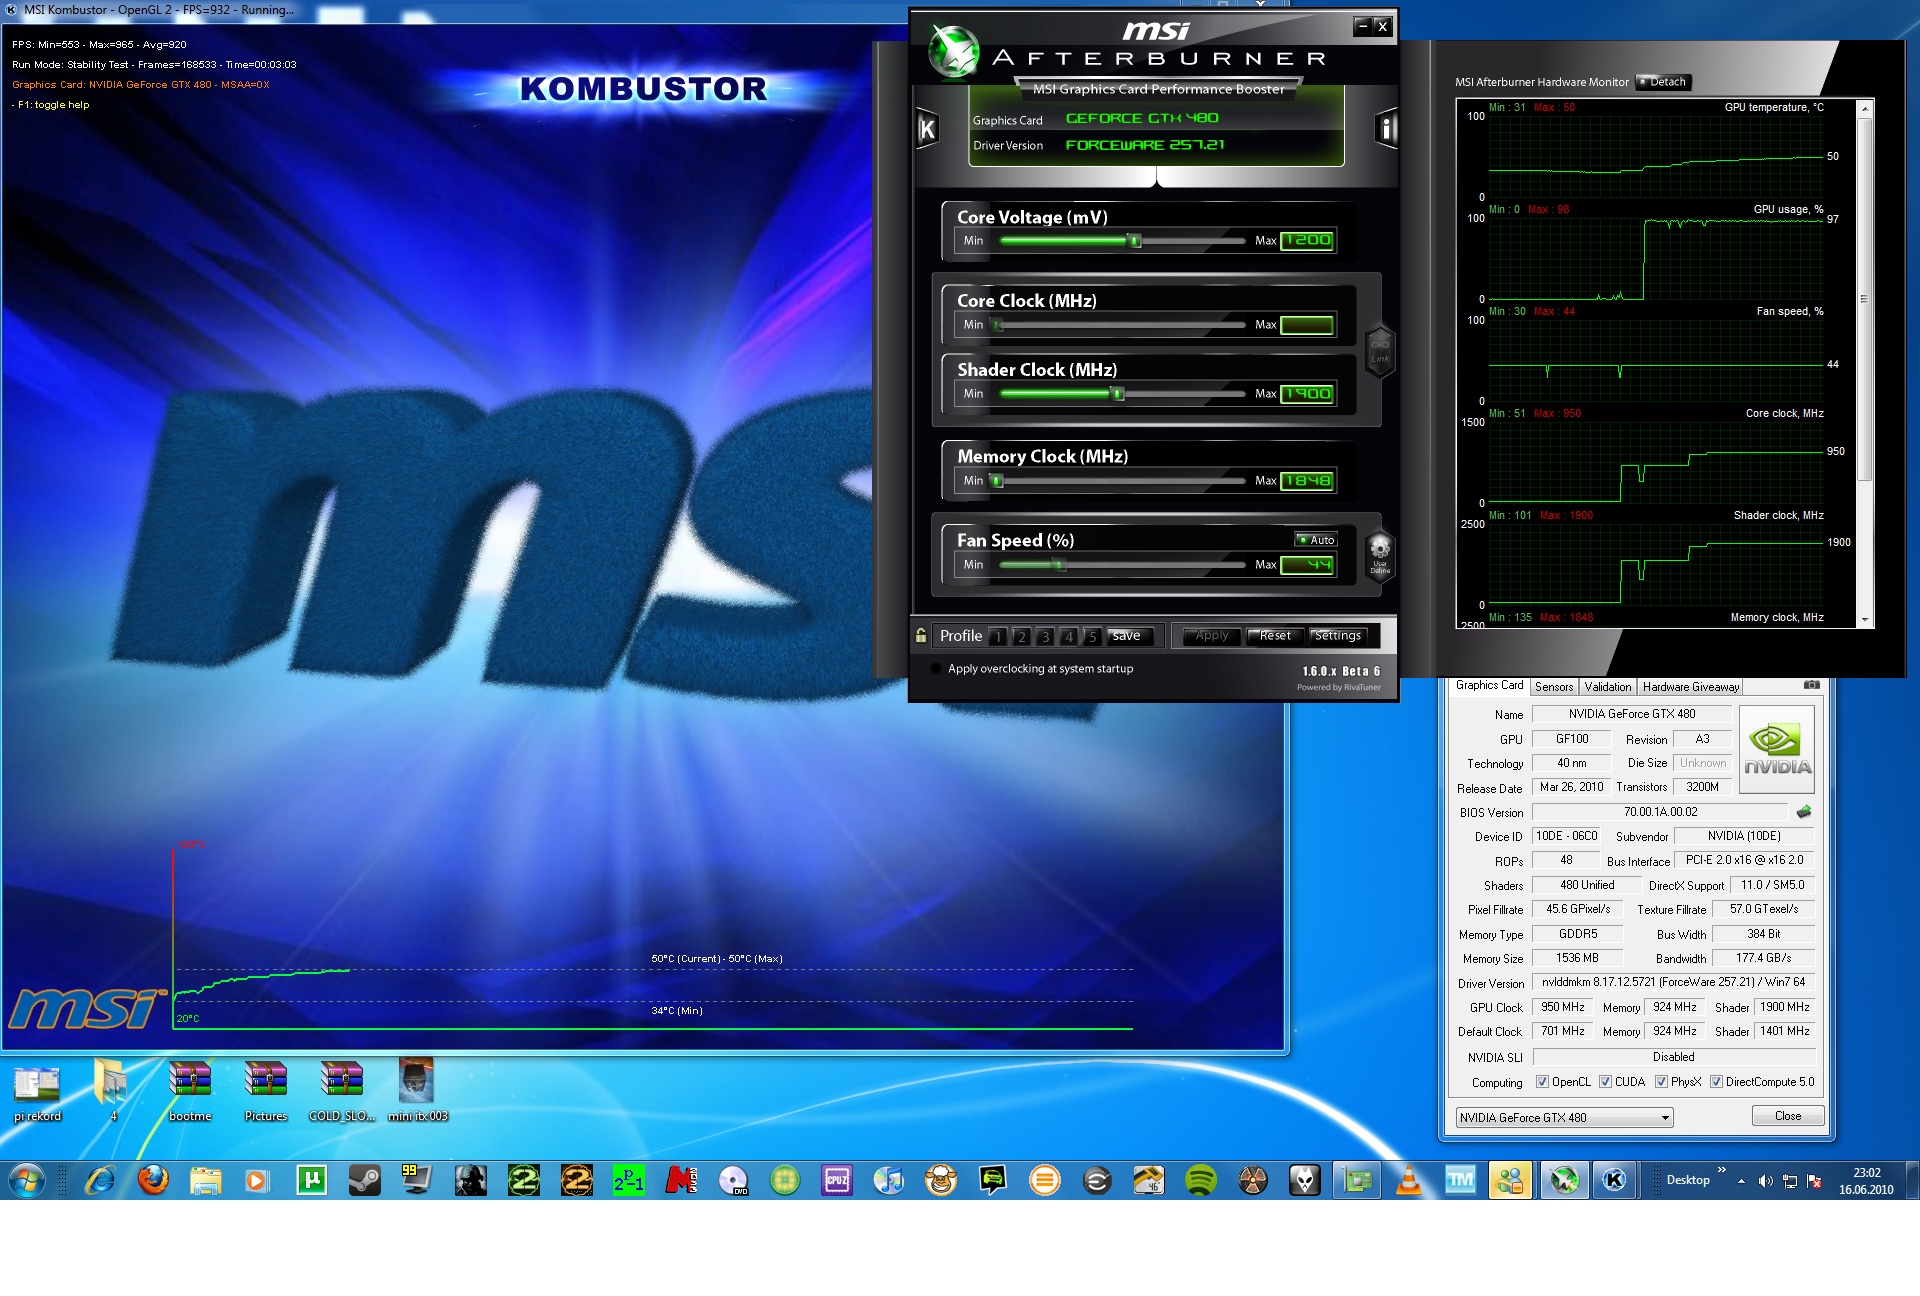This screenshot has height=1296, width=1920.
Task: Toggle the OpenCL checkbox in GPU-Z
Action: (x=1542, y=1082)
